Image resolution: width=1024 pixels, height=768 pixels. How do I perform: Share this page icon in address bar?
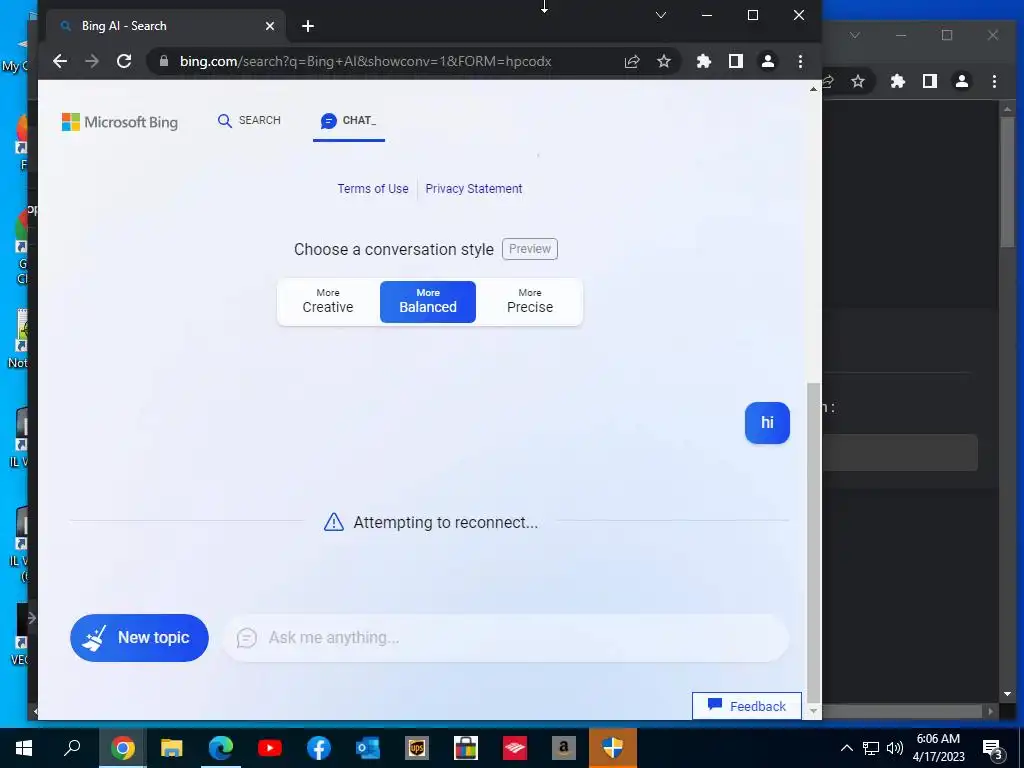coord(632,61)
